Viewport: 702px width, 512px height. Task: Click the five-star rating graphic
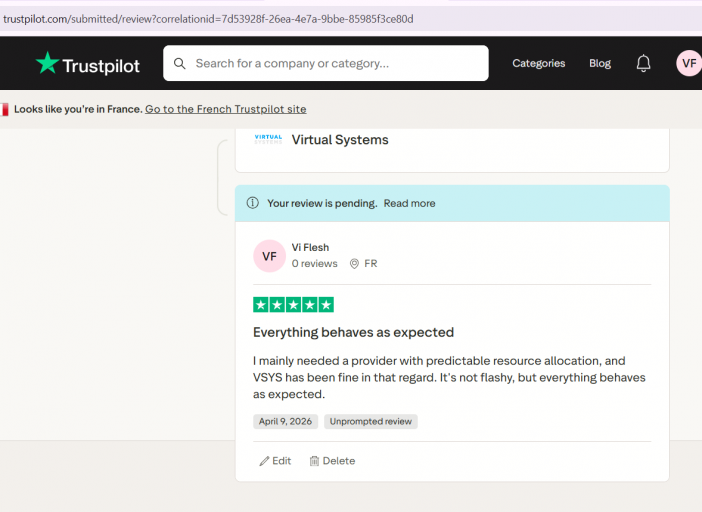coord(293,305)
